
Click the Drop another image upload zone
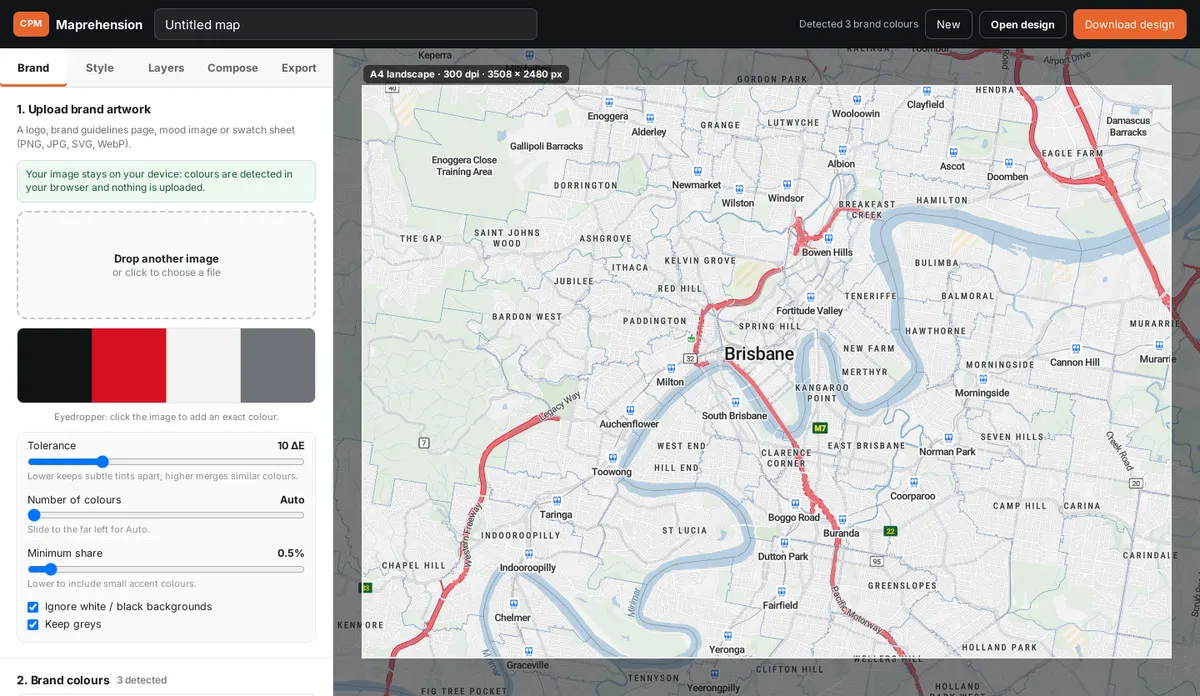166,265
